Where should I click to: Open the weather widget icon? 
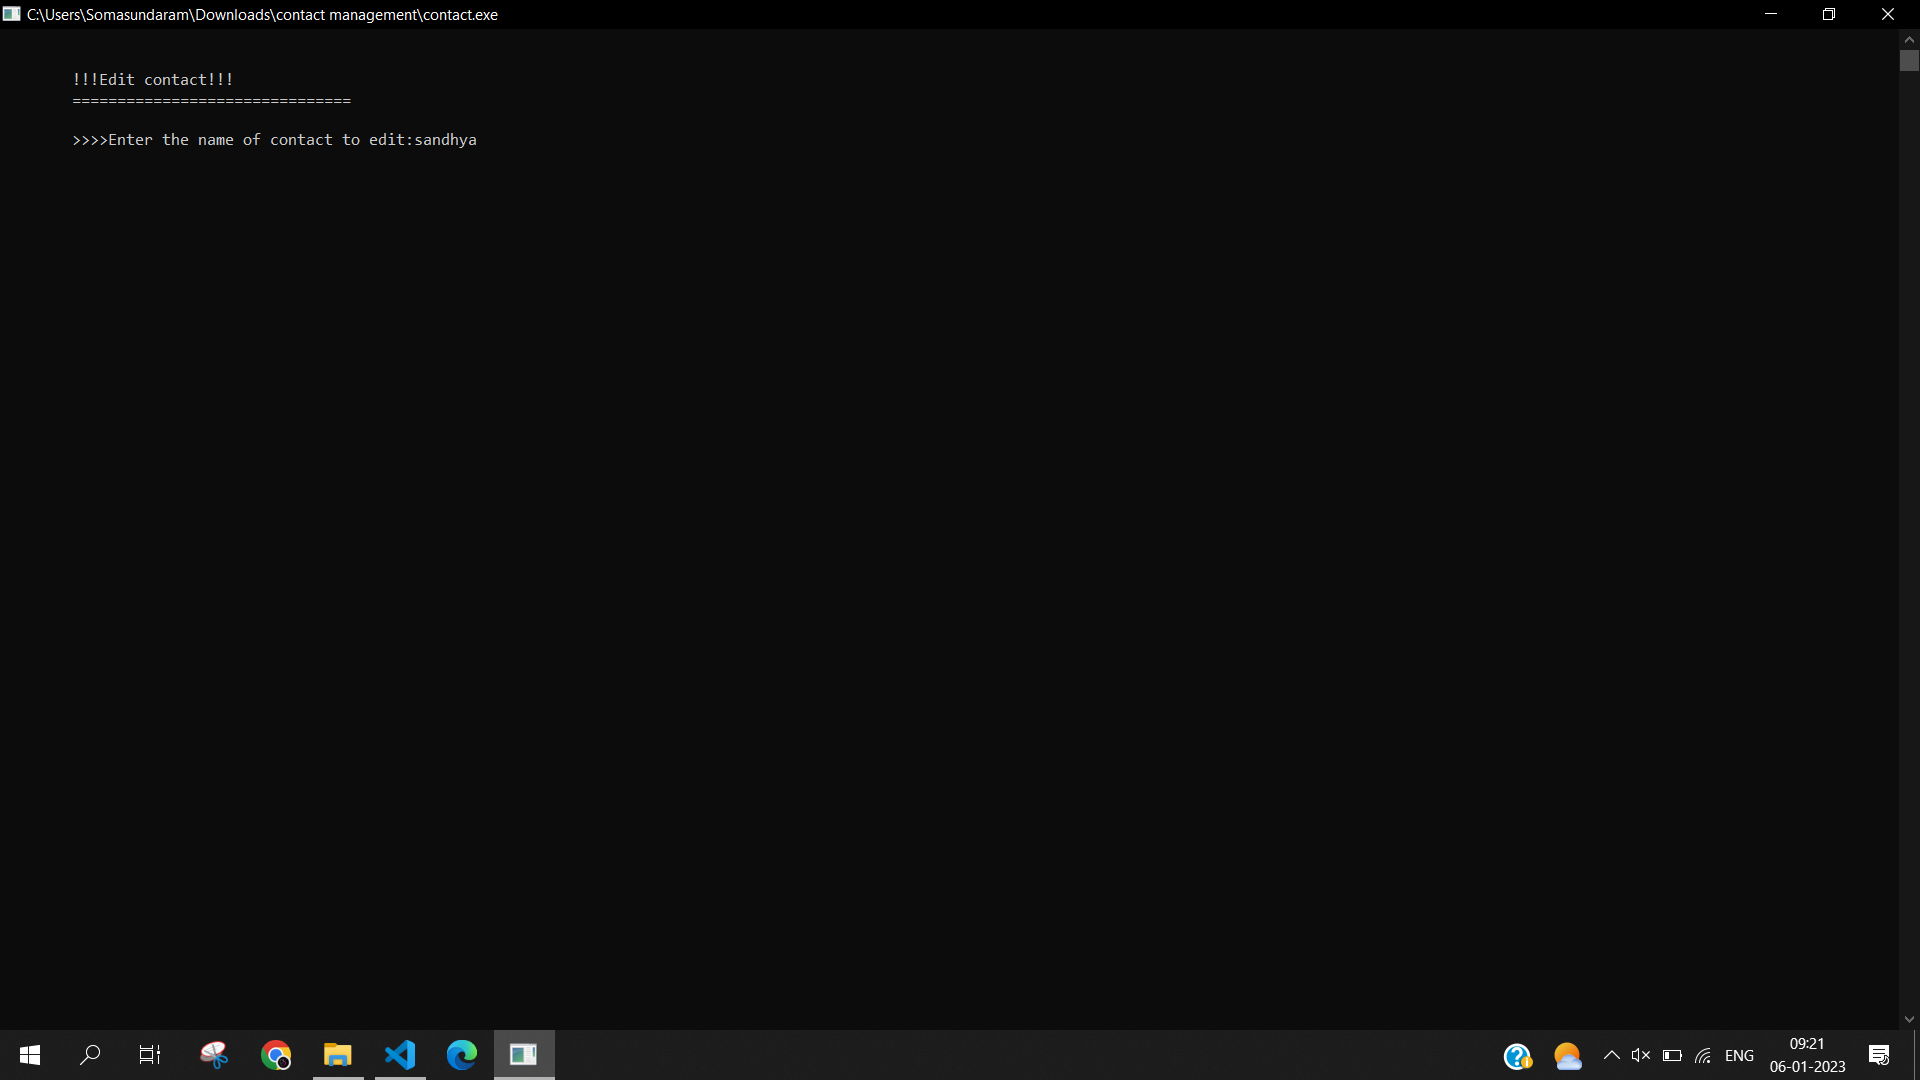(x=1567, y=1056)
